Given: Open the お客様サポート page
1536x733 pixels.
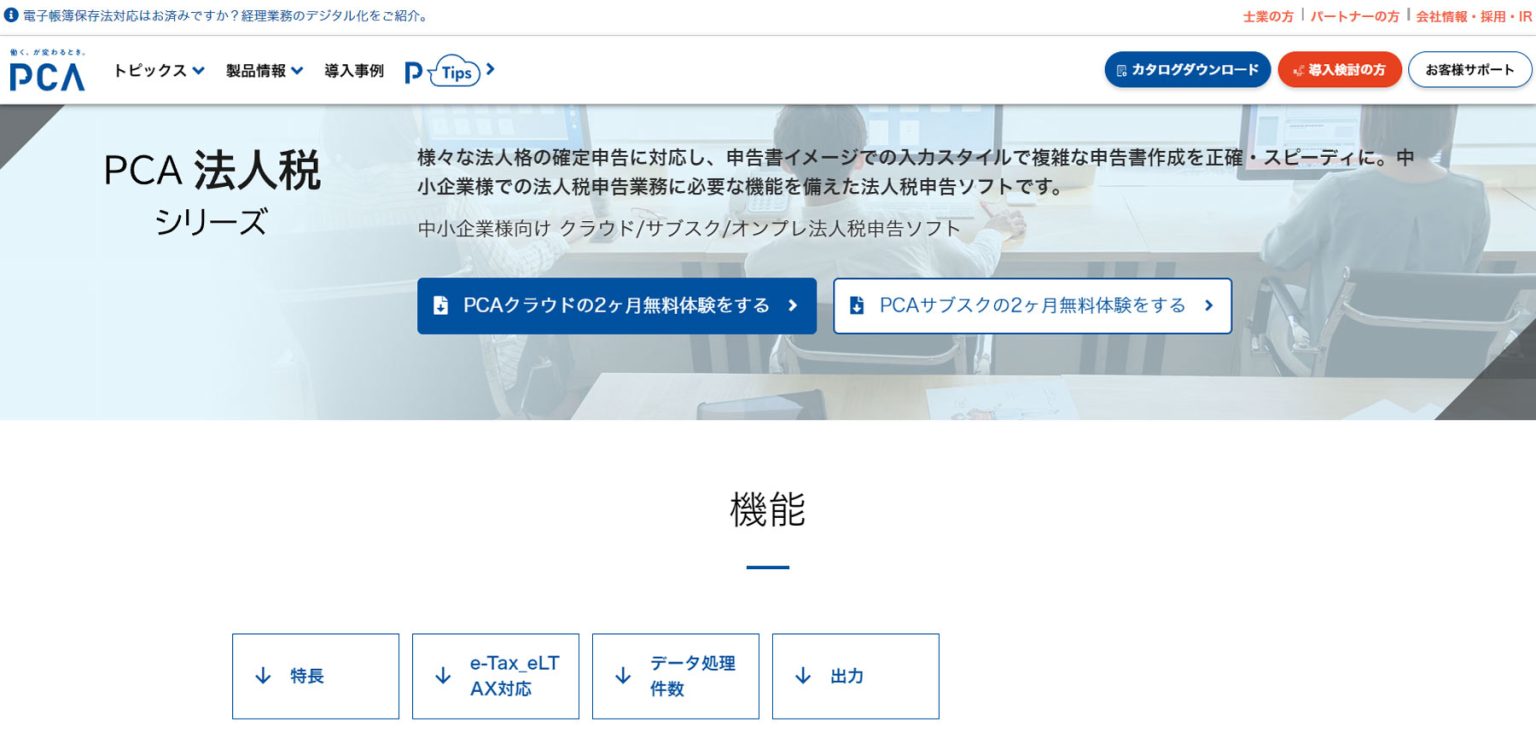Looking at the screenshot, I should click(1469, 70).
